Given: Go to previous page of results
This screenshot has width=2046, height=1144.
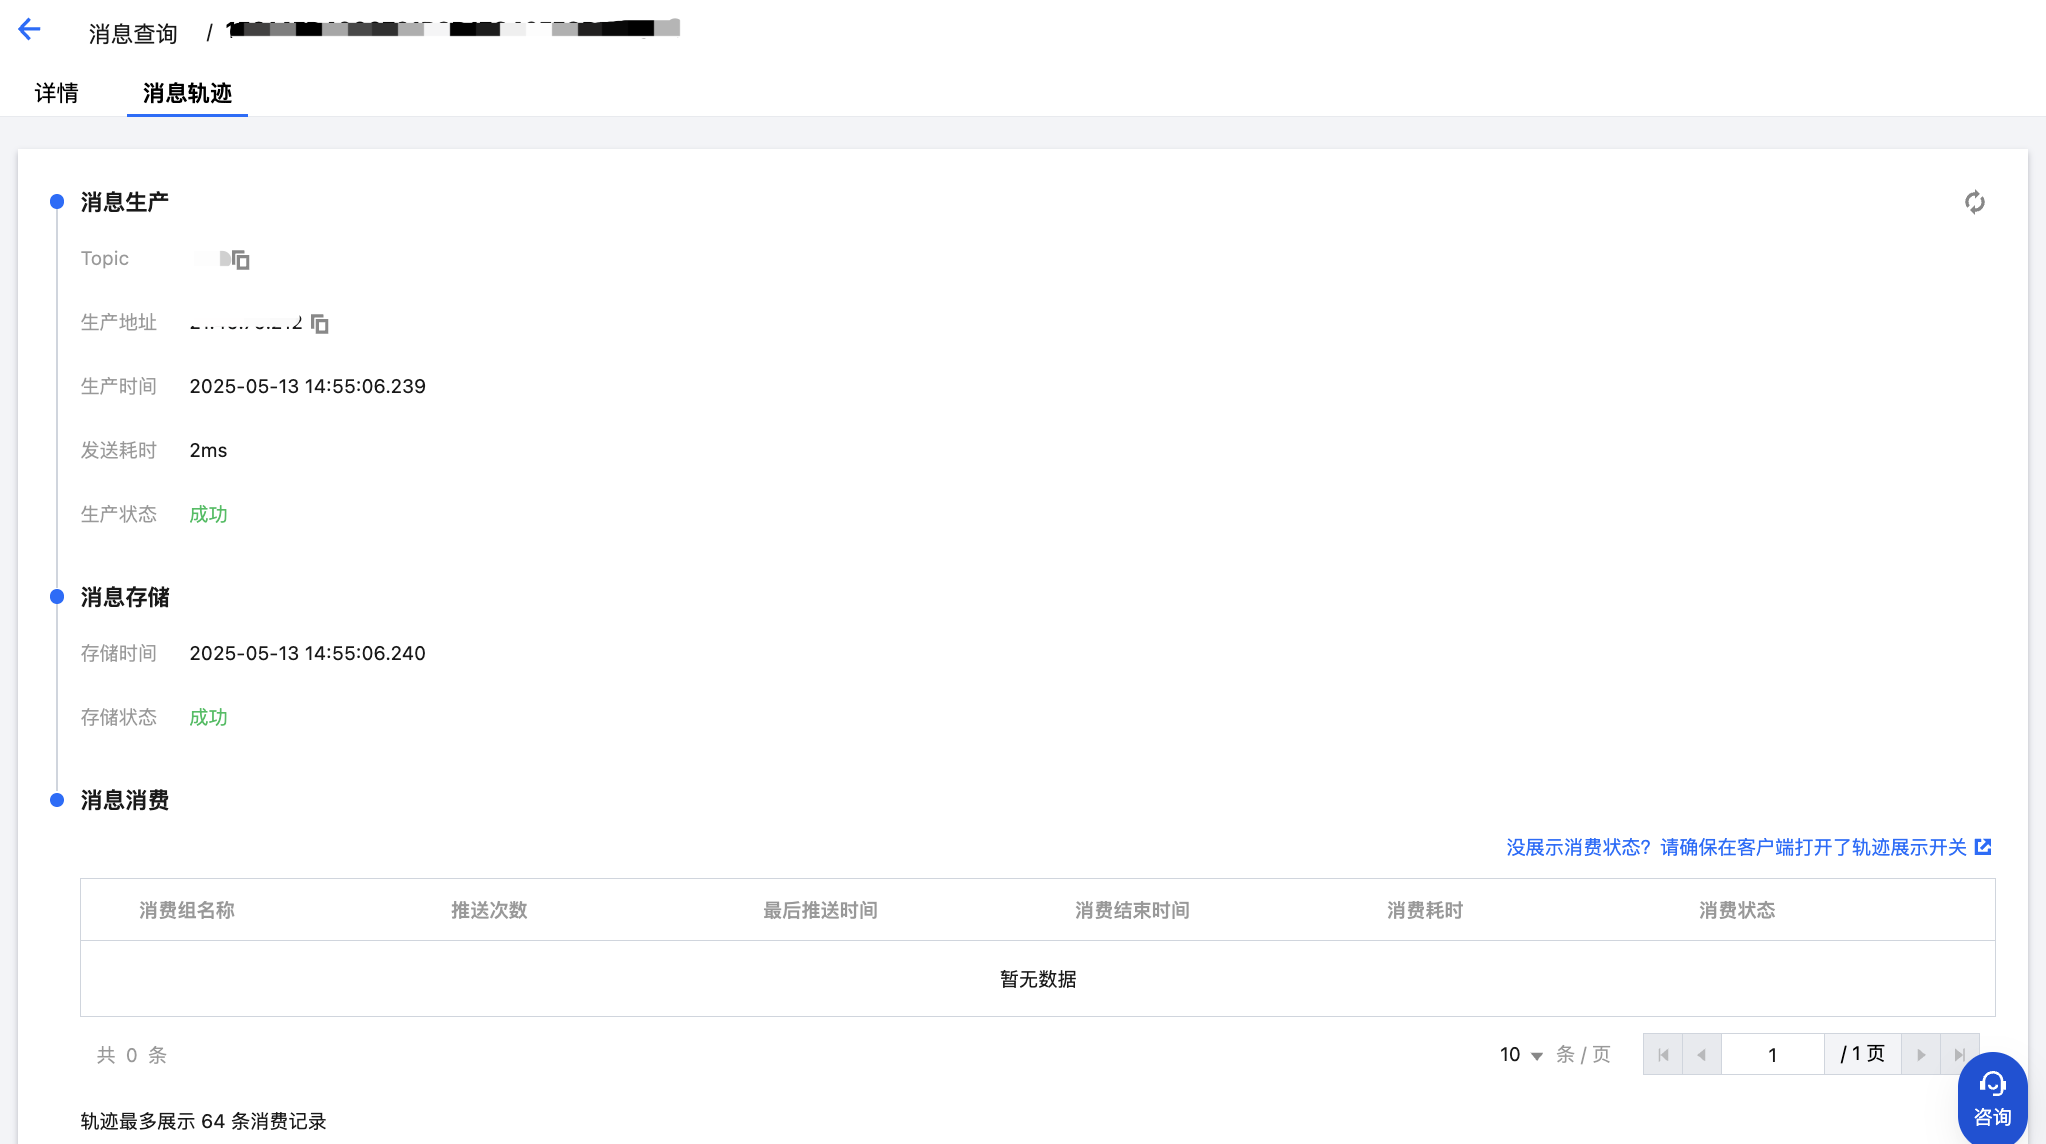Looking at the screenshot, I should click(x=1701, y=1055).
